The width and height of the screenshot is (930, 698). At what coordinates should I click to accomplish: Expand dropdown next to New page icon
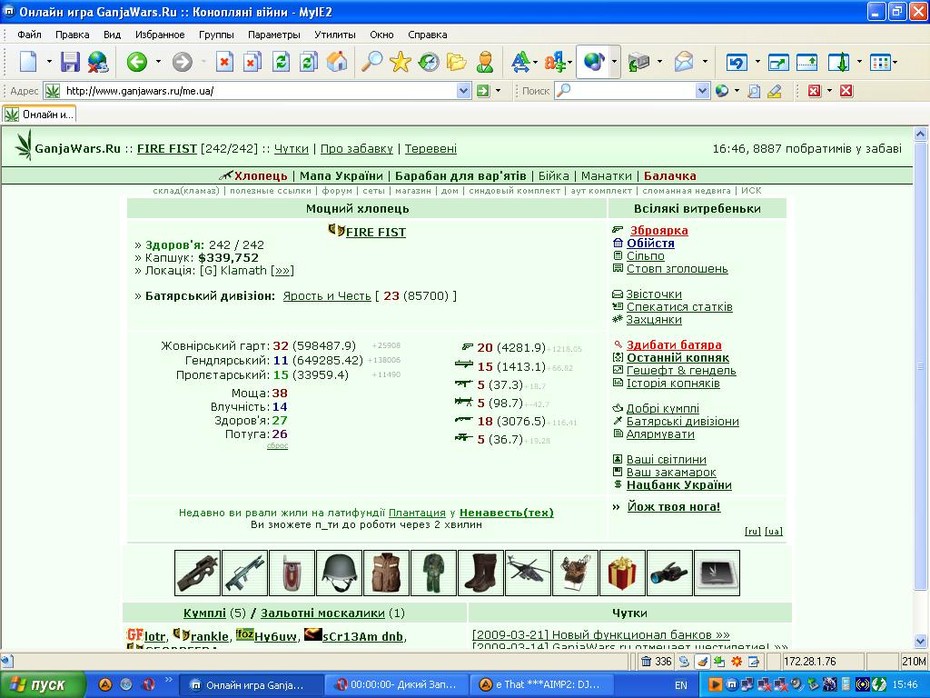pyautogui.click(x=49, y=62)
